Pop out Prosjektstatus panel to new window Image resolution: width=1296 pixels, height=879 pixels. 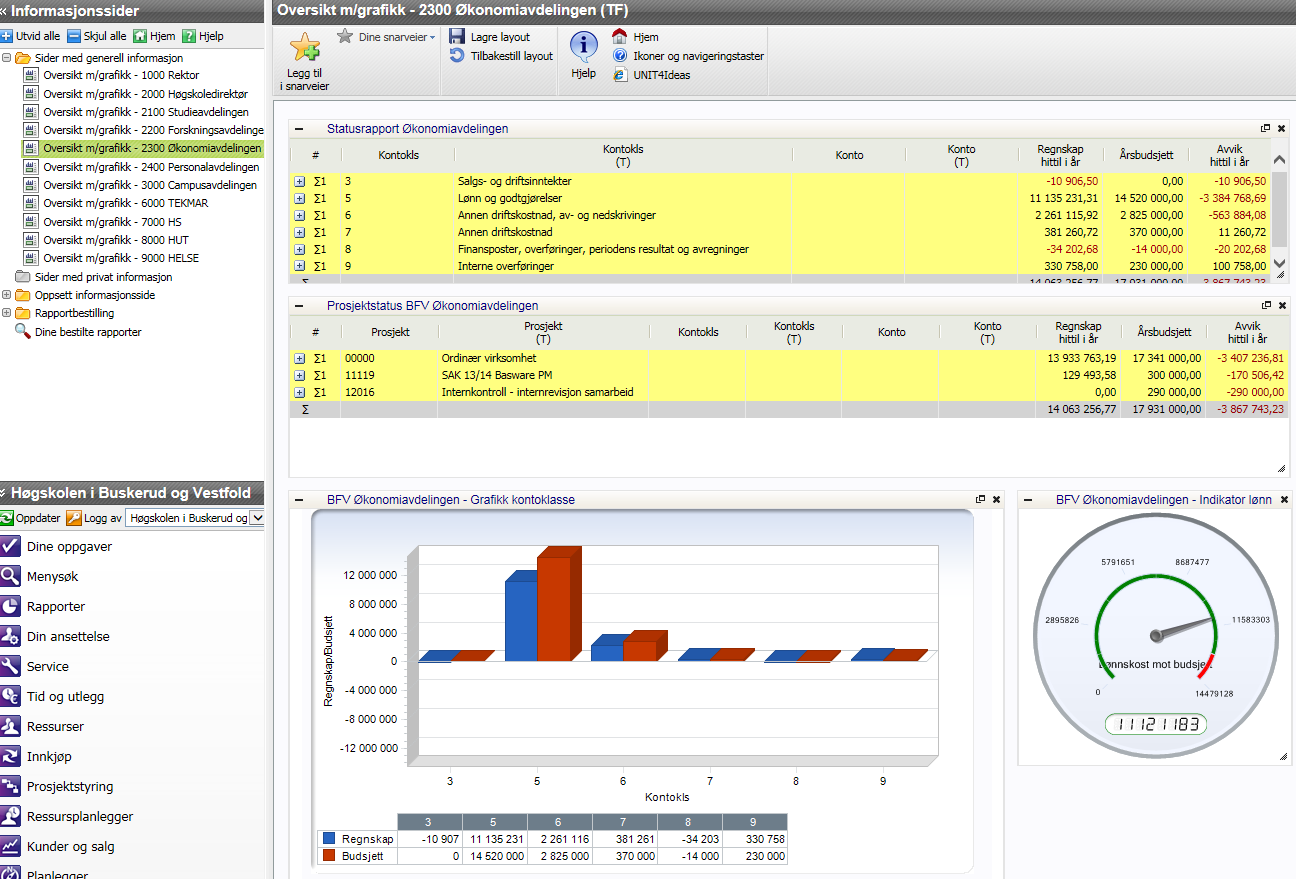coord(1266,306)
